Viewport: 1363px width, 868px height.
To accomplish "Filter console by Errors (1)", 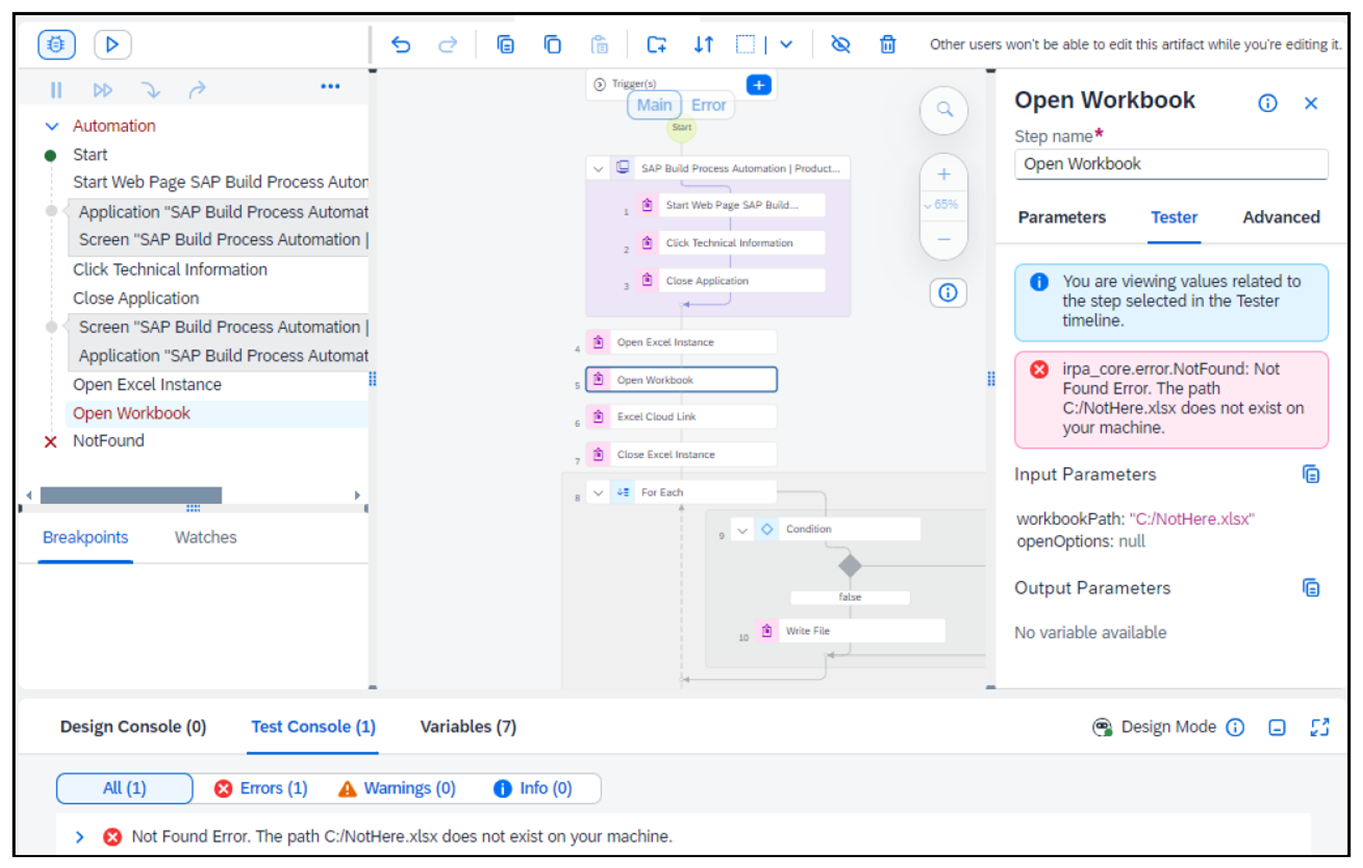I will pyautogui.click(x=262, y=788).
